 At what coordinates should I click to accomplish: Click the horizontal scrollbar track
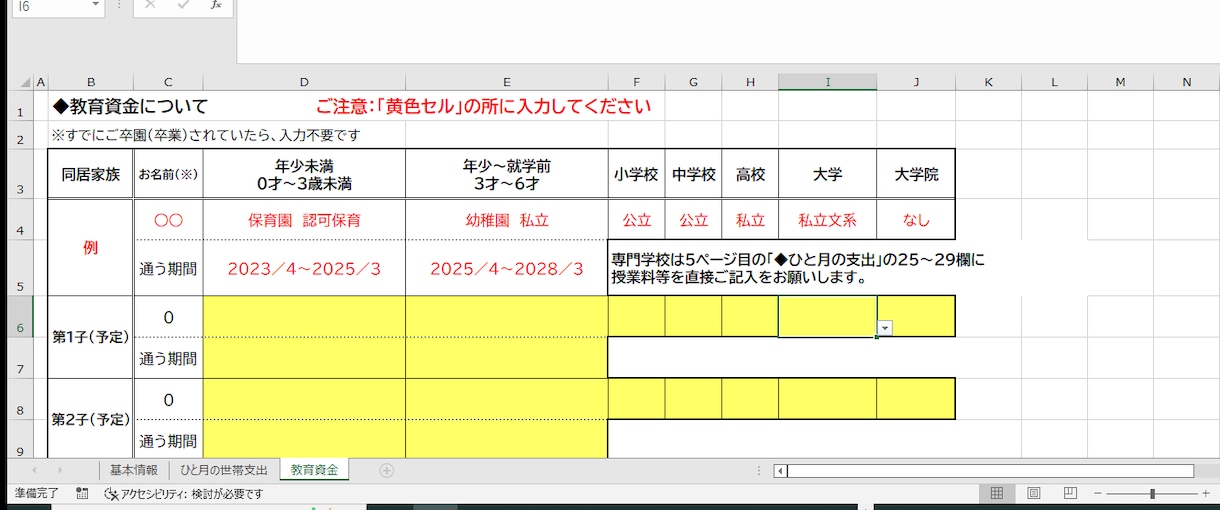[x=990, y=471]
